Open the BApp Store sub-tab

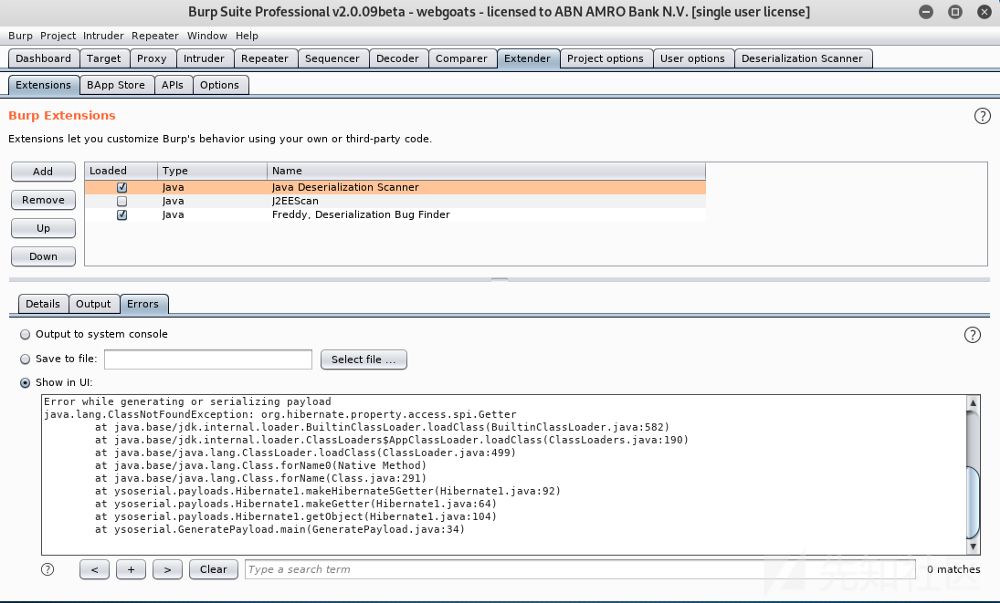coord(116,85)
